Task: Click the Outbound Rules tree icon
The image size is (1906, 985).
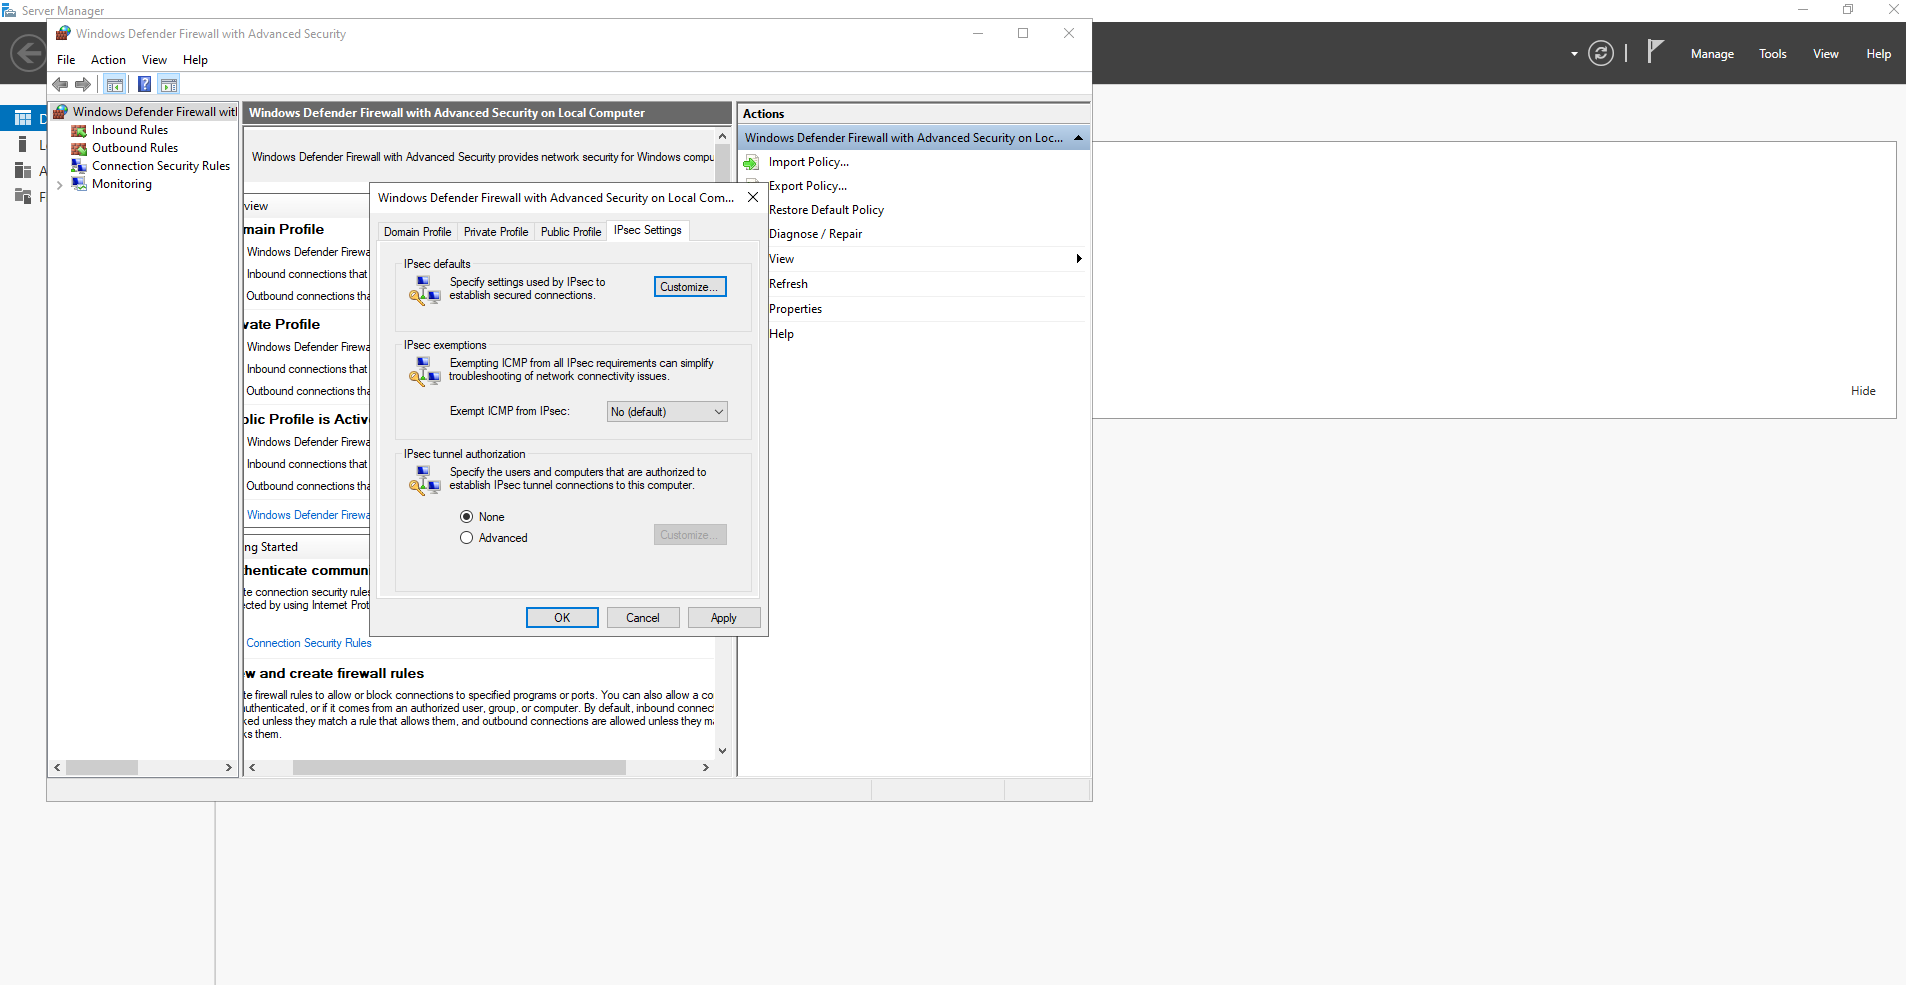Action: tap(79, 149)
